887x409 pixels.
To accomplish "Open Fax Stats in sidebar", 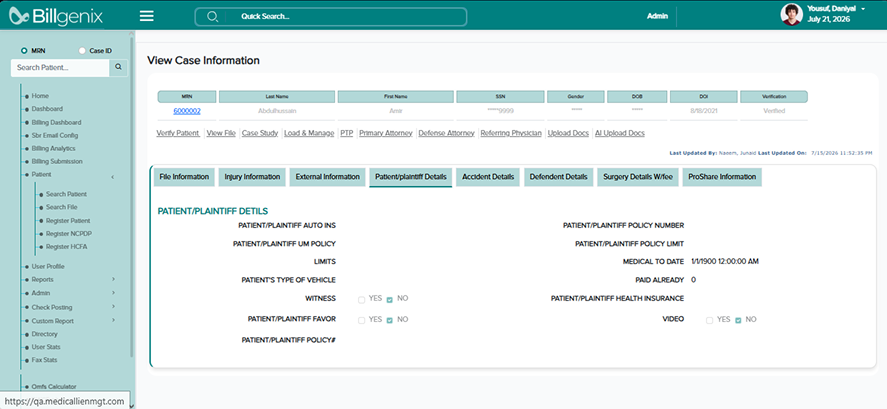I will pyautogui.click(x=44, y=360).
